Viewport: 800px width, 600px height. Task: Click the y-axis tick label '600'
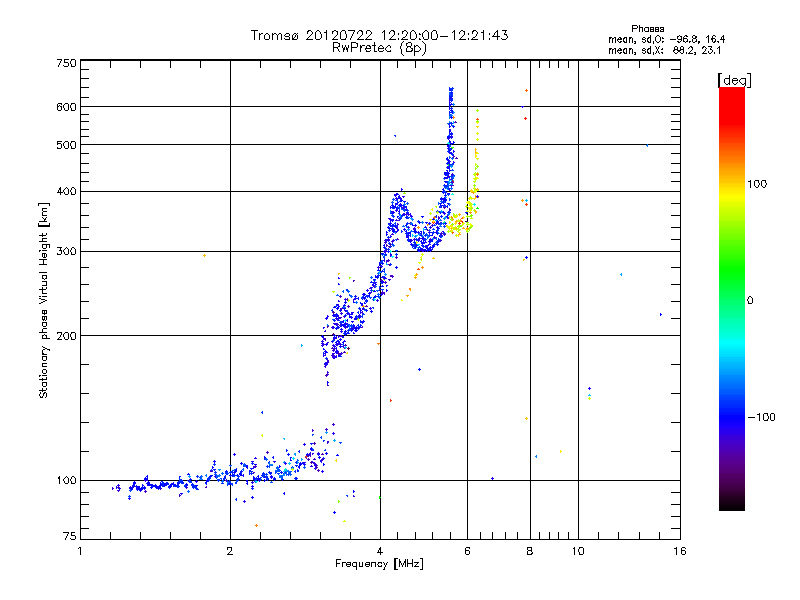[x=66, y=107]
